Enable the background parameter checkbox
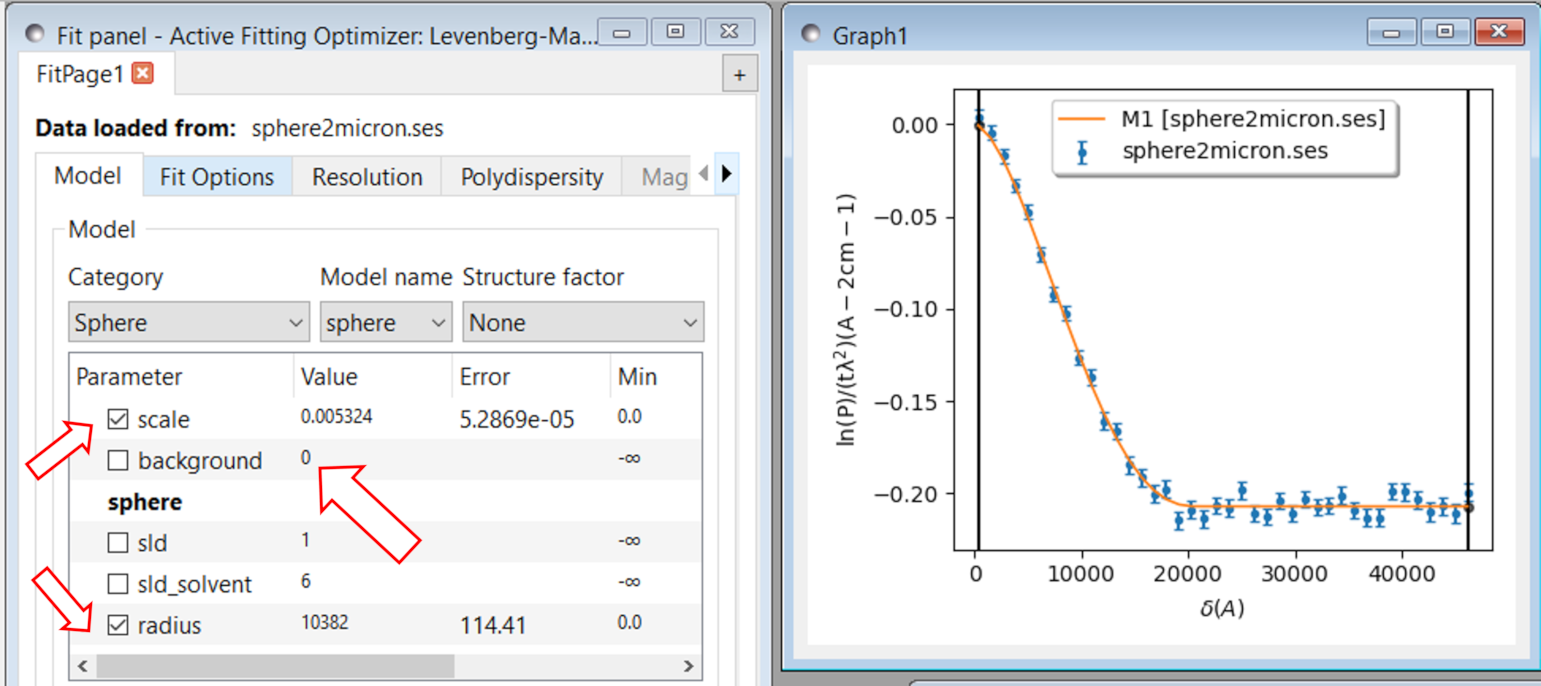1541x686 pixels. click(x=118, y=461)
